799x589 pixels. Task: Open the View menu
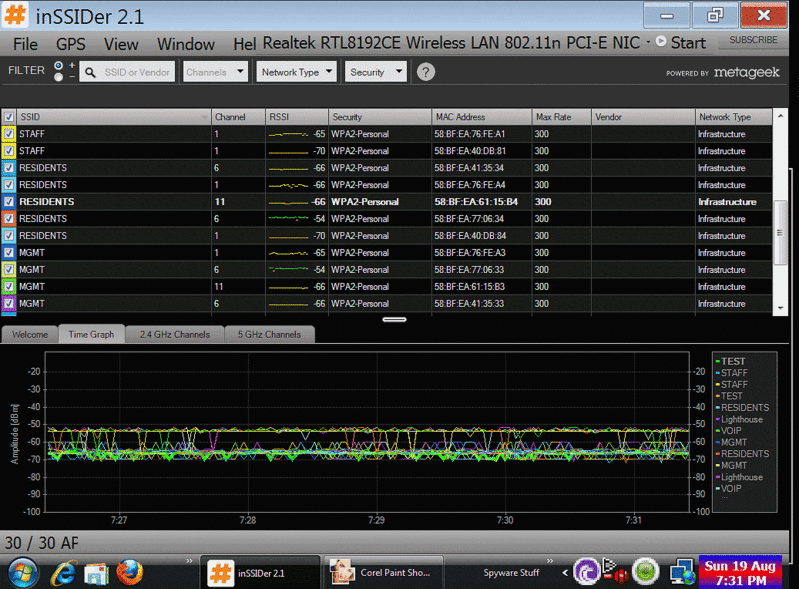(121, 44)
